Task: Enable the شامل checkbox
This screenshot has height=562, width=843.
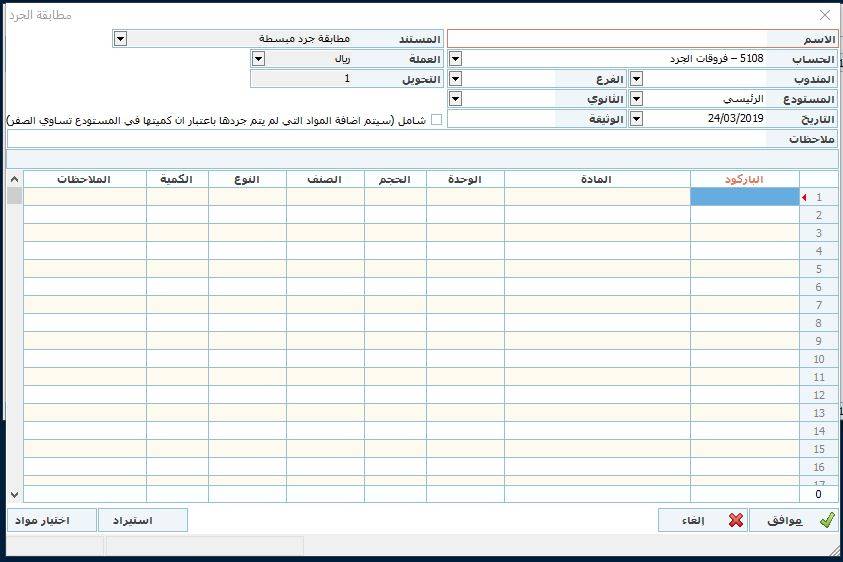Action: click(x=437, y=119)
